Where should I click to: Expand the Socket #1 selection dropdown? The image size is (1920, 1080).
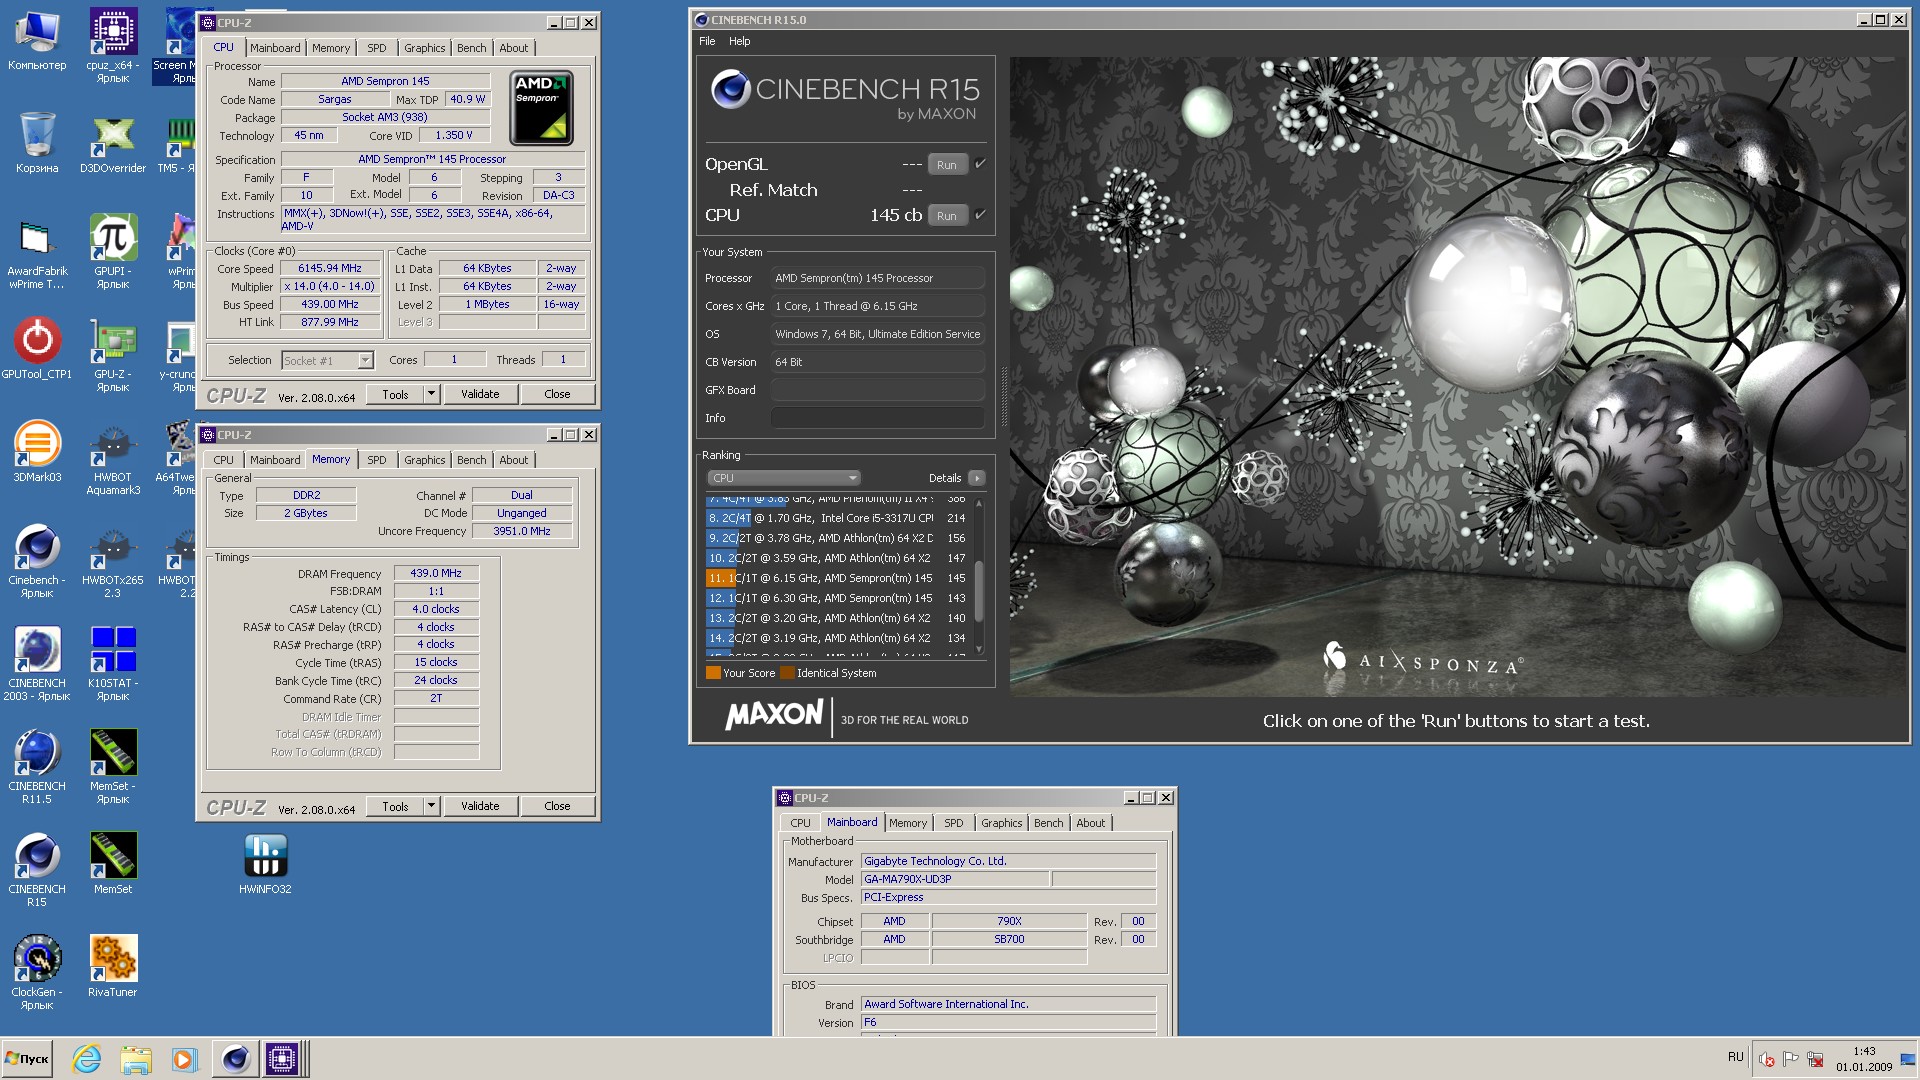coord(365,360)
